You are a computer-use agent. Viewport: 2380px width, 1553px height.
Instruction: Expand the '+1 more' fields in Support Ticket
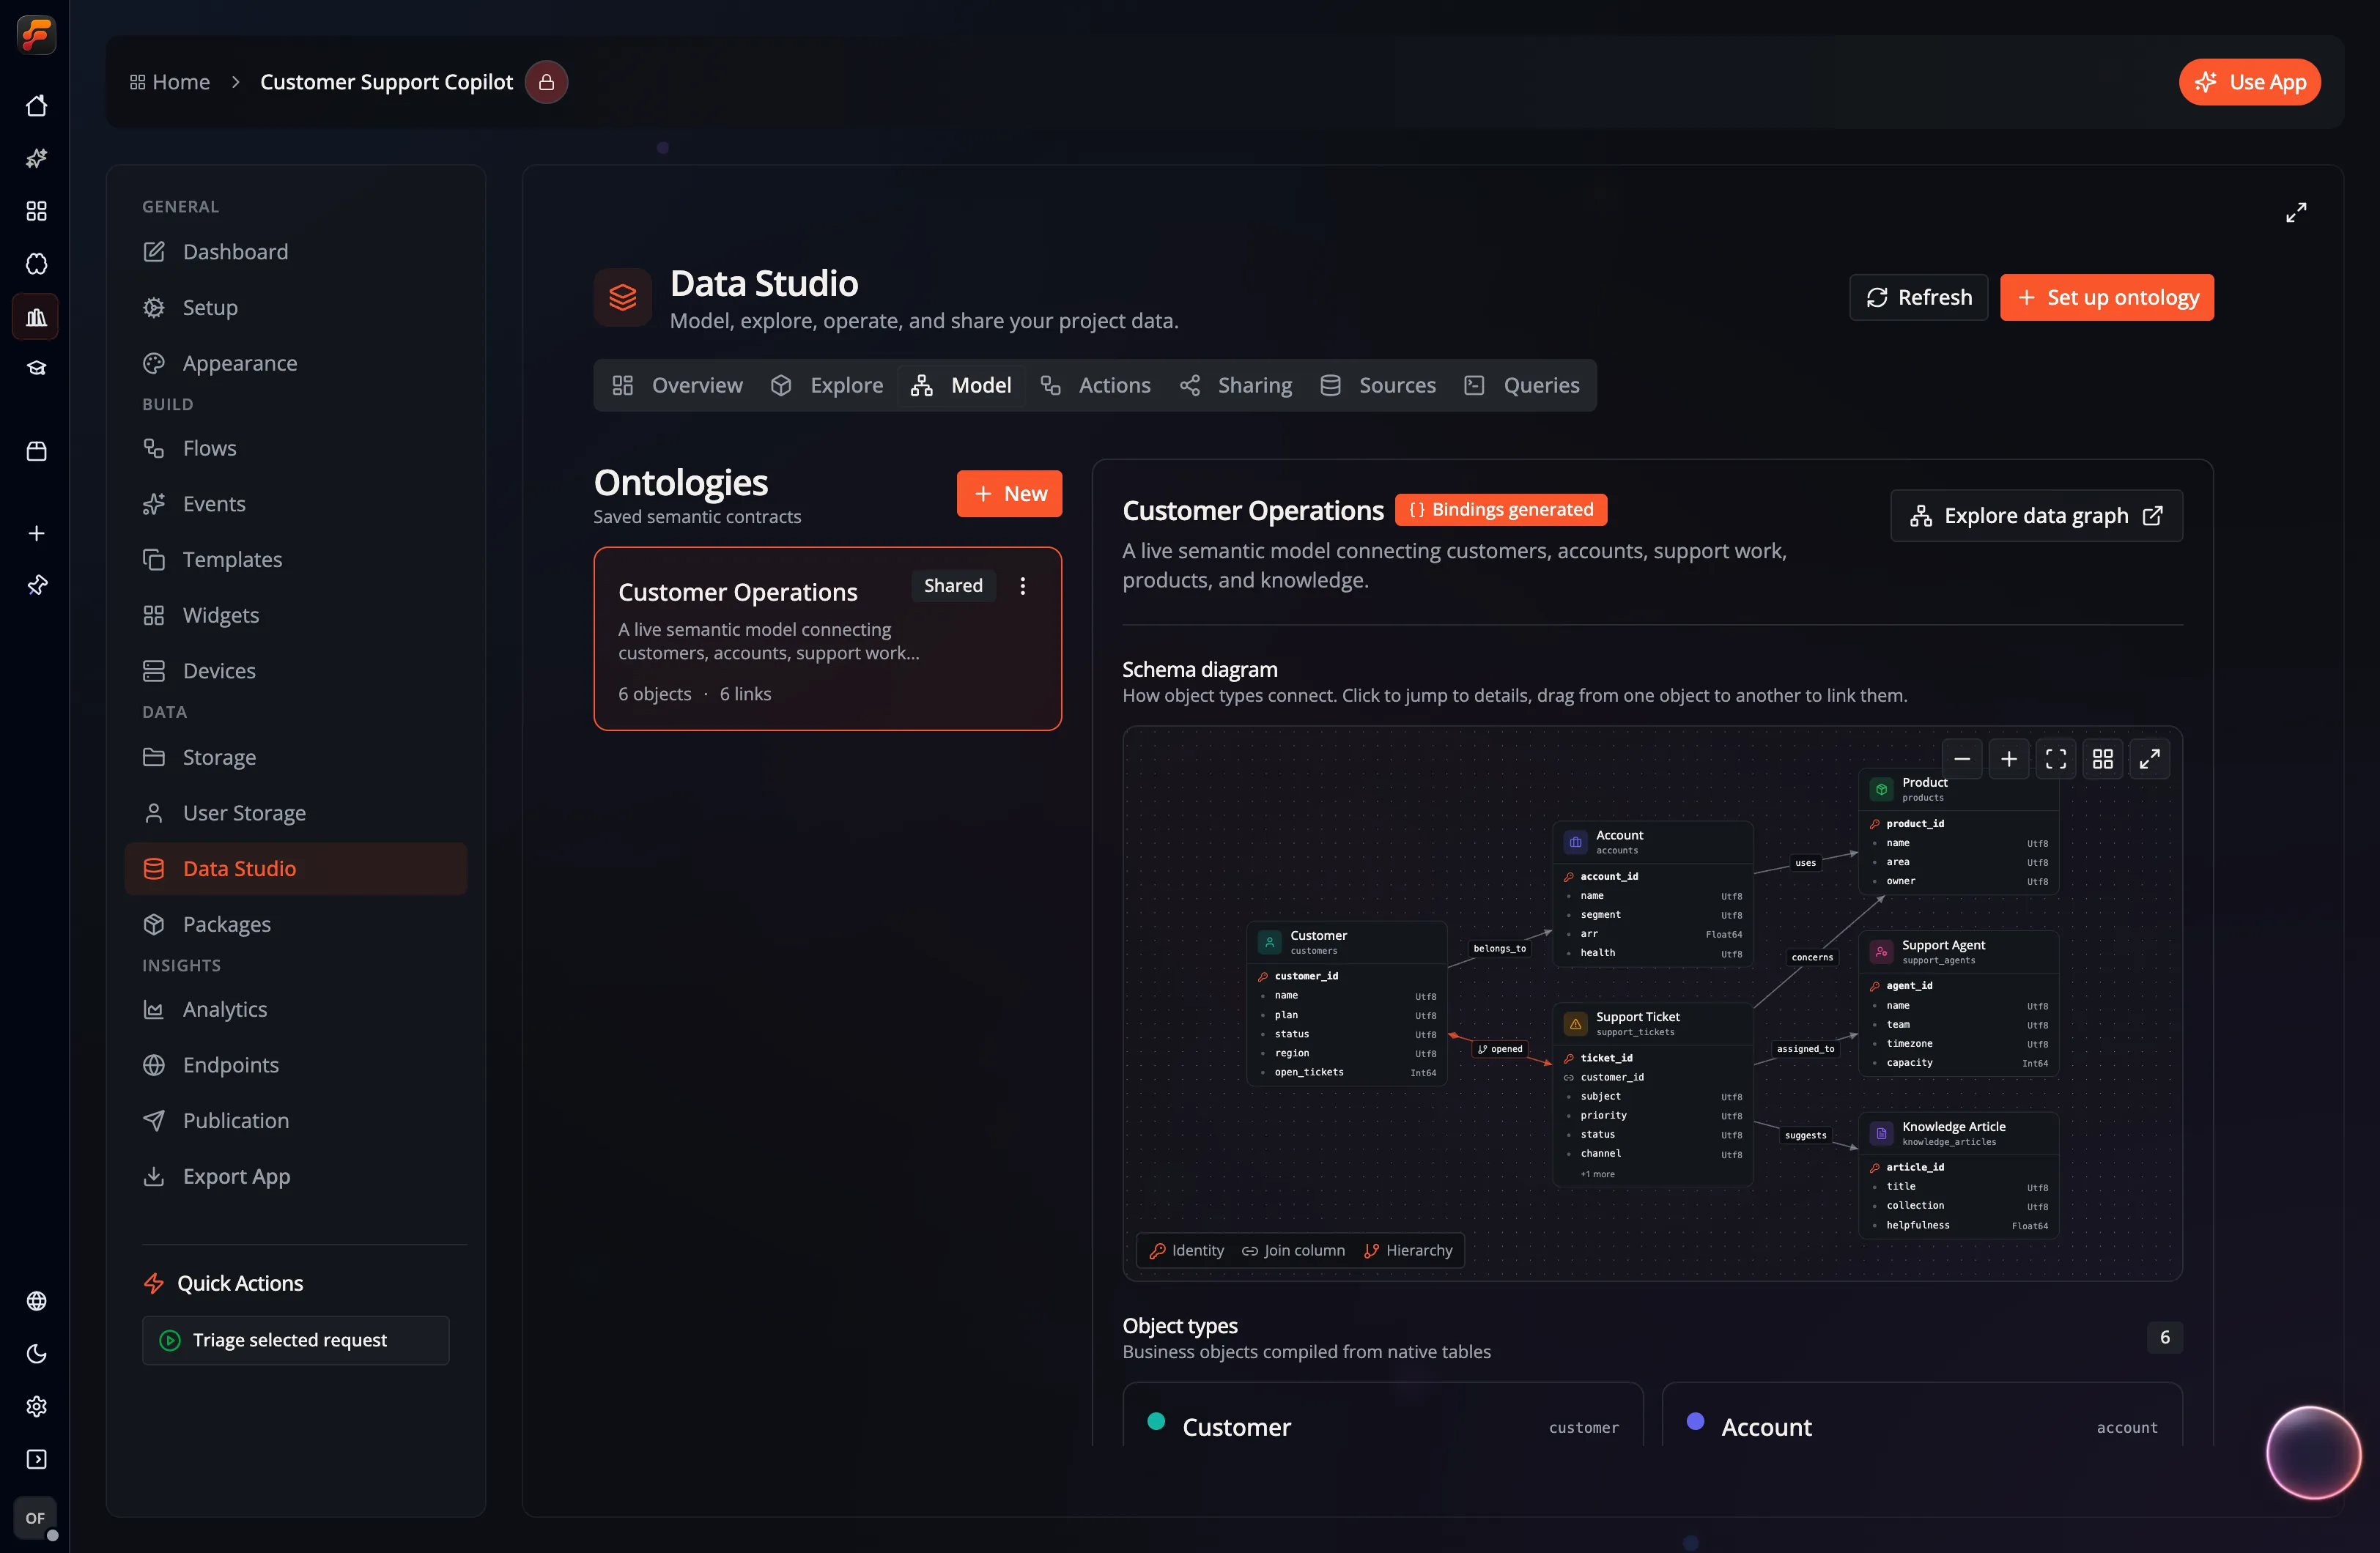tap(1597, 1174)
